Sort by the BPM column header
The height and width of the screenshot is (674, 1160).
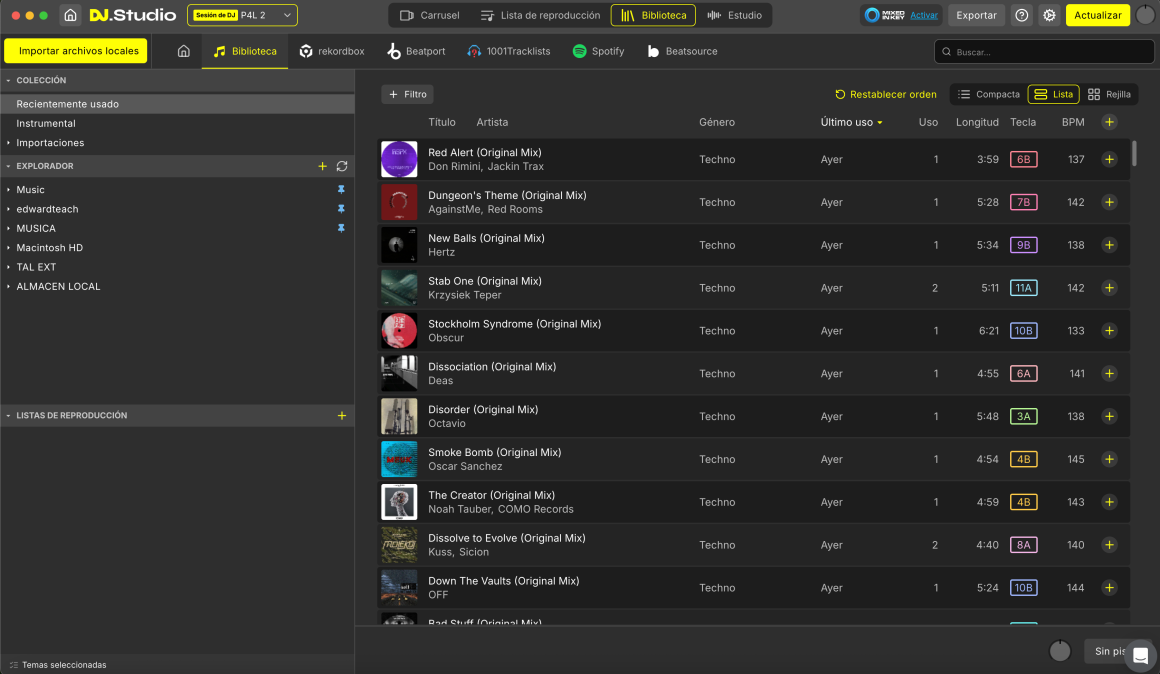point(1073,122)
